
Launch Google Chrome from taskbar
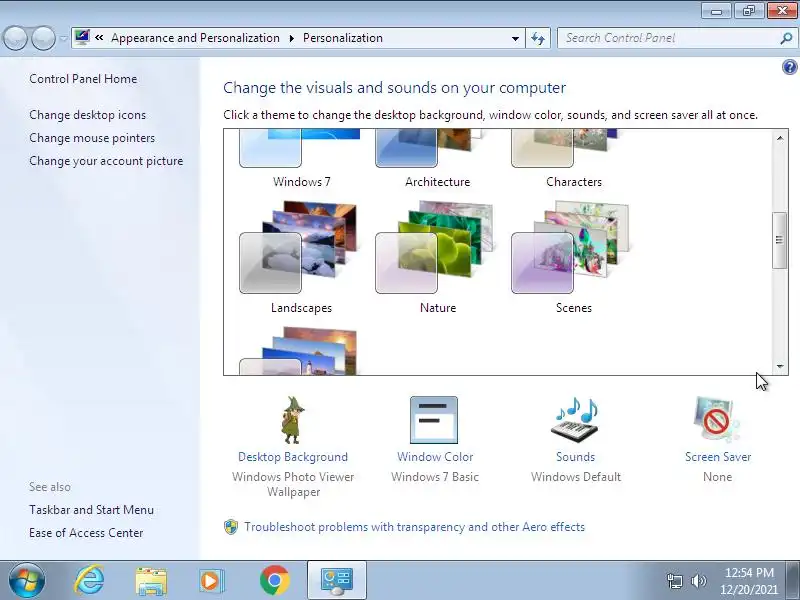274,580
